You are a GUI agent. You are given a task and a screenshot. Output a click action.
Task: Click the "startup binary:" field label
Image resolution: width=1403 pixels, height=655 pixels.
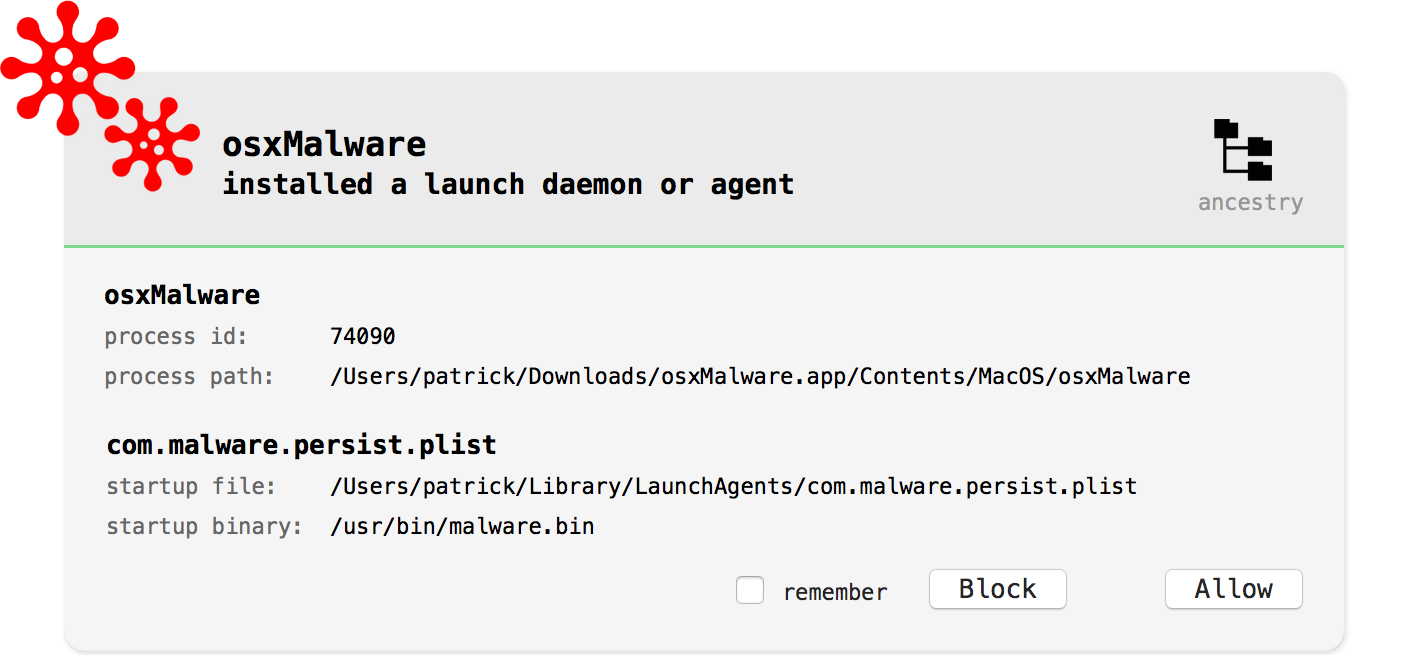[204, 527]
